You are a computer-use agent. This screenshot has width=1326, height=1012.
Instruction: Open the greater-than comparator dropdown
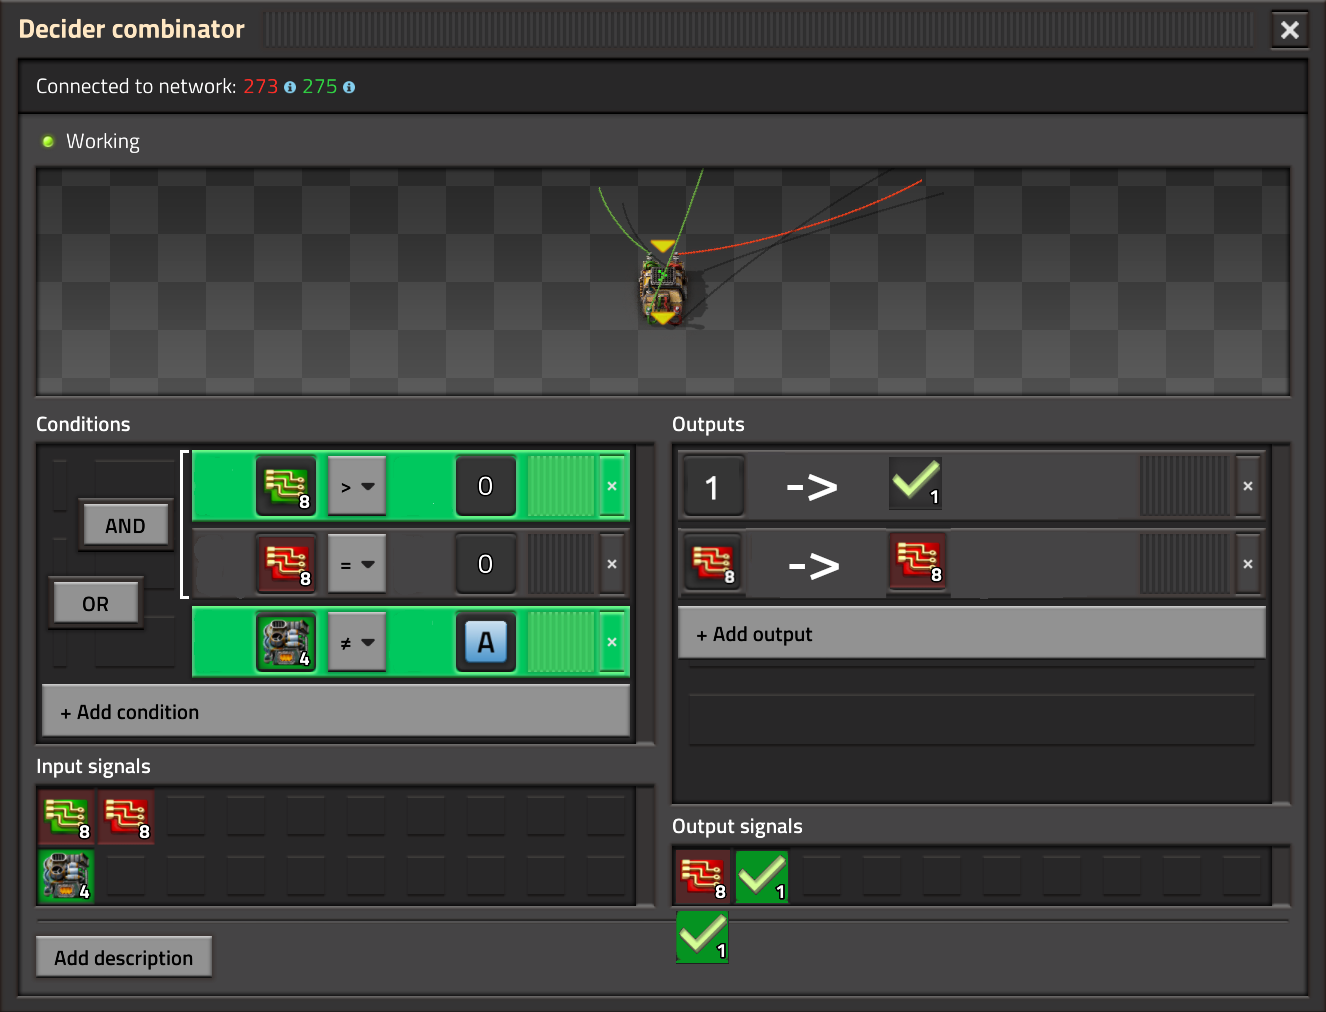[357, 487]
